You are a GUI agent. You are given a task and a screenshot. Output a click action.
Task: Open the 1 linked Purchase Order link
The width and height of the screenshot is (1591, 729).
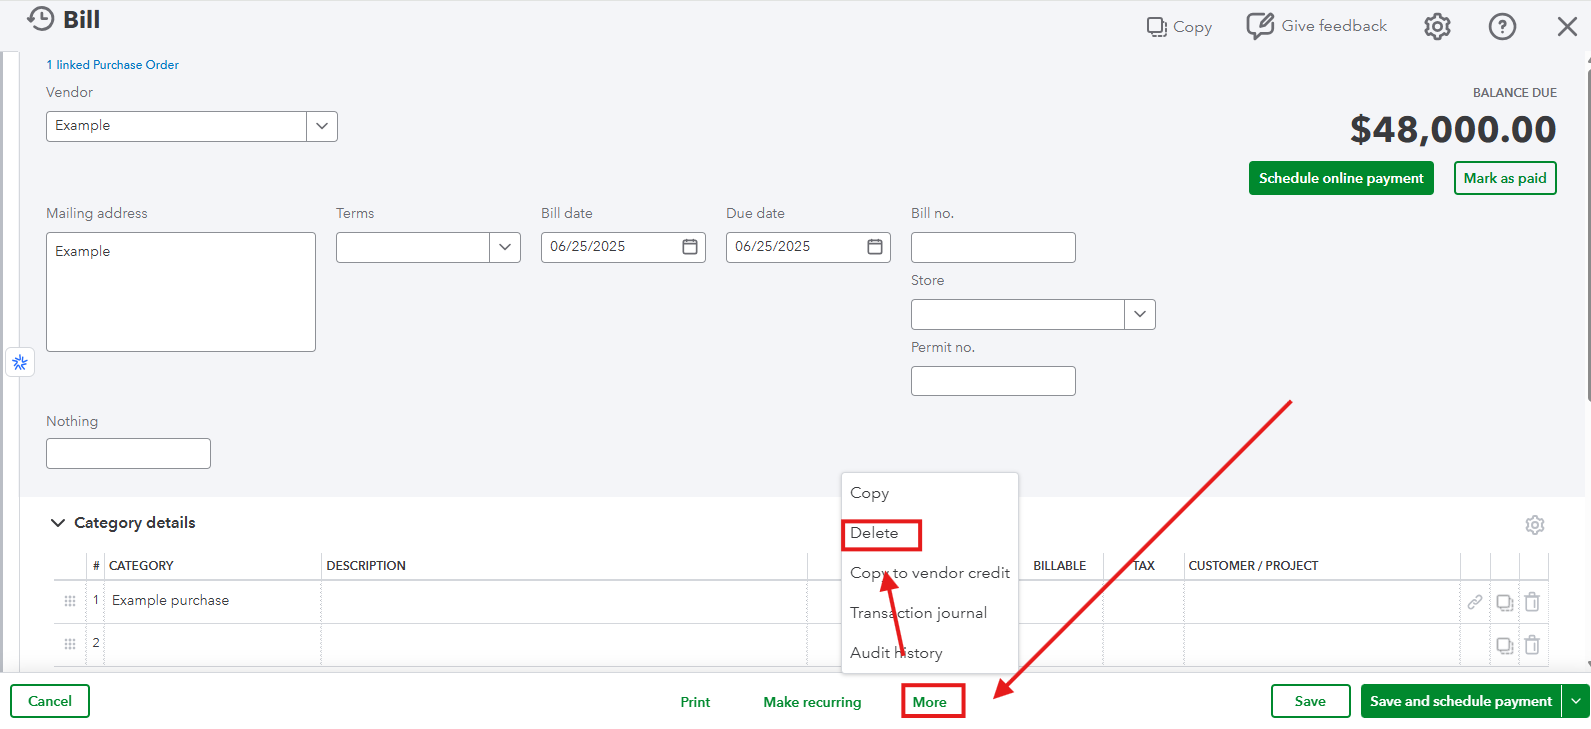coord(113,65)
